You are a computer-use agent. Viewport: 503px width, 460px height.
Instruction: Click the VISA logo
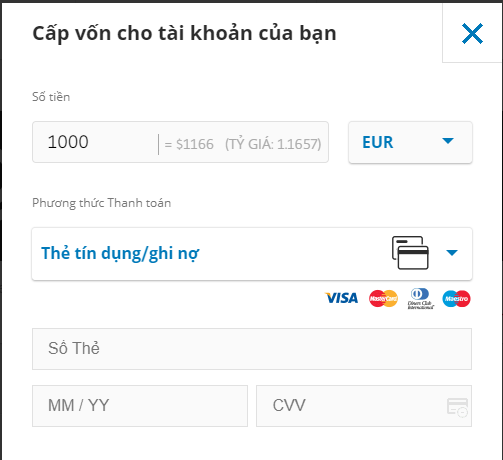coord(342,298)
